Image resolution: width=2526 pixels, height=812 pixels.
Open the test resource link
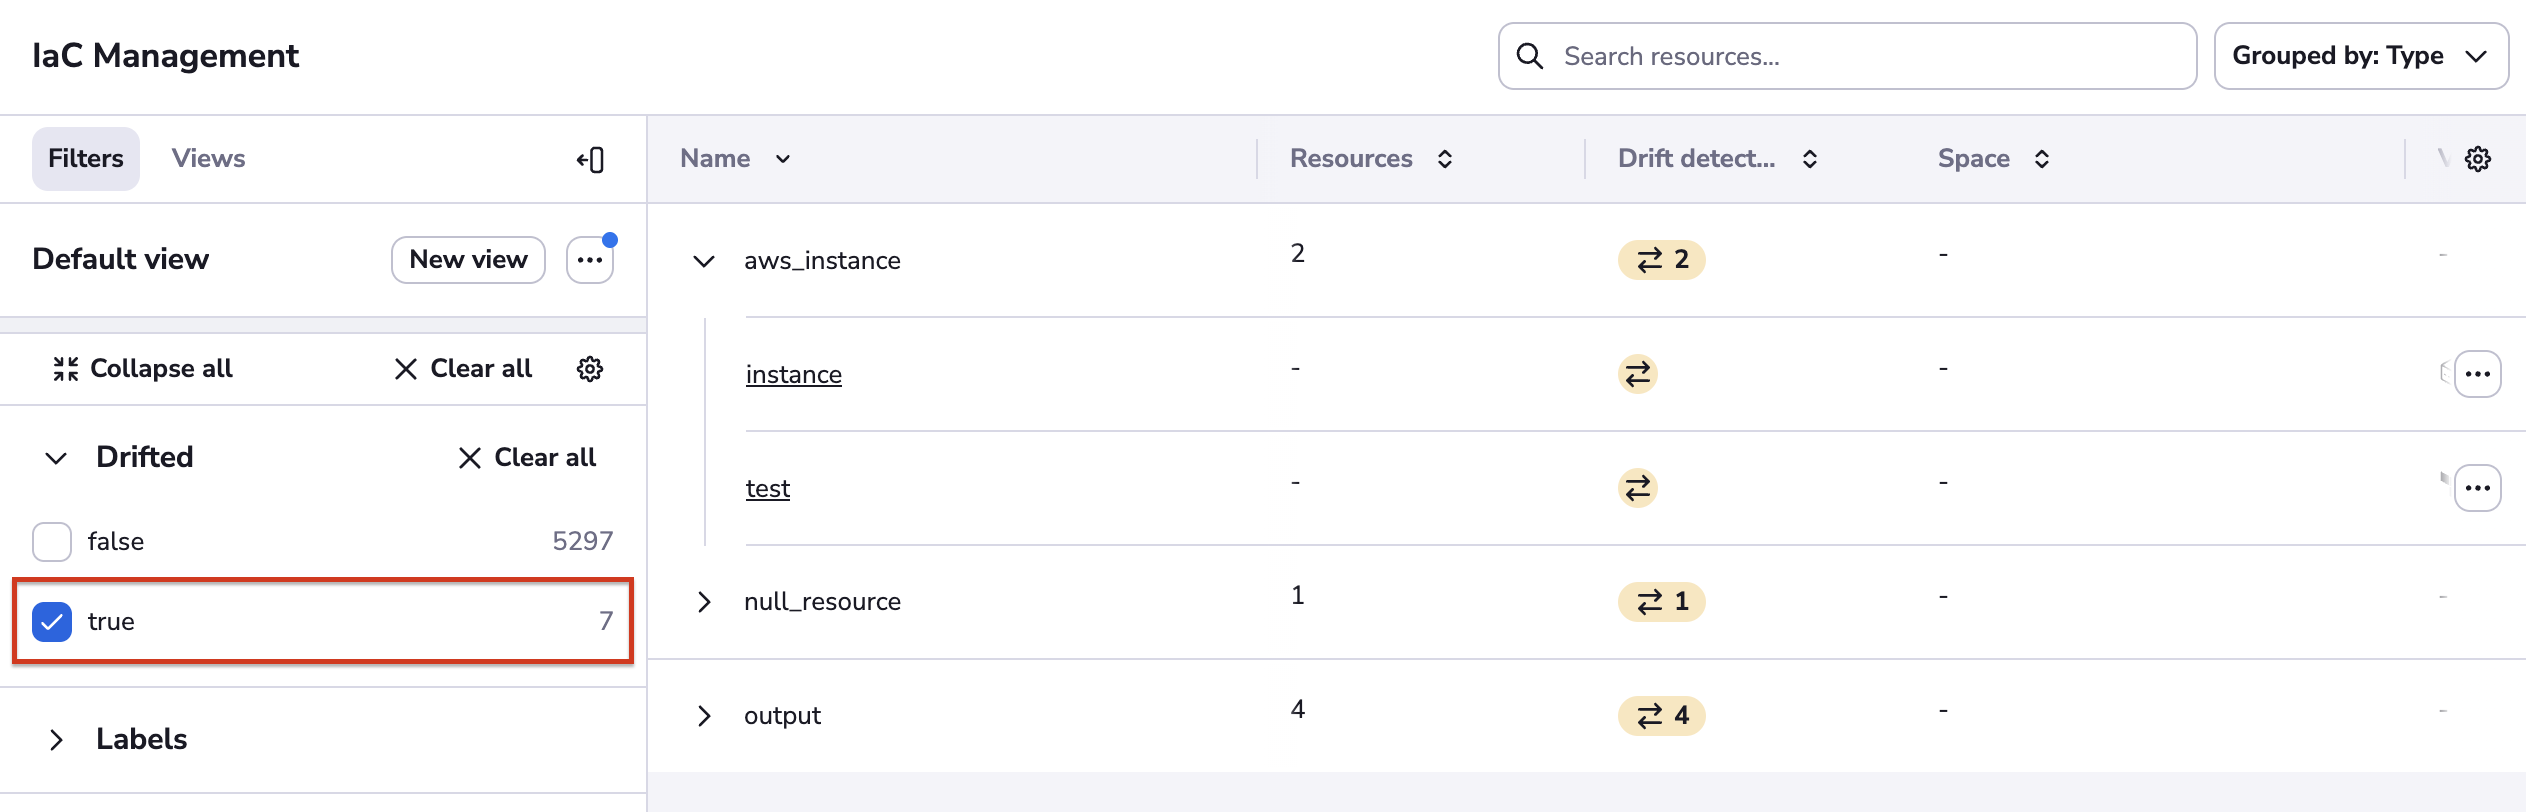767,489
